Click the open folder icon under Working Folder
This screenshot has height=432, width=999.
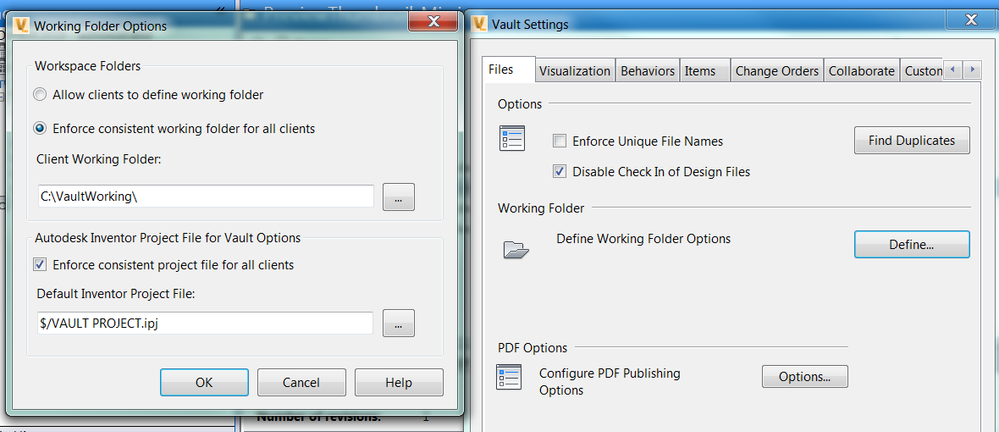516,249
